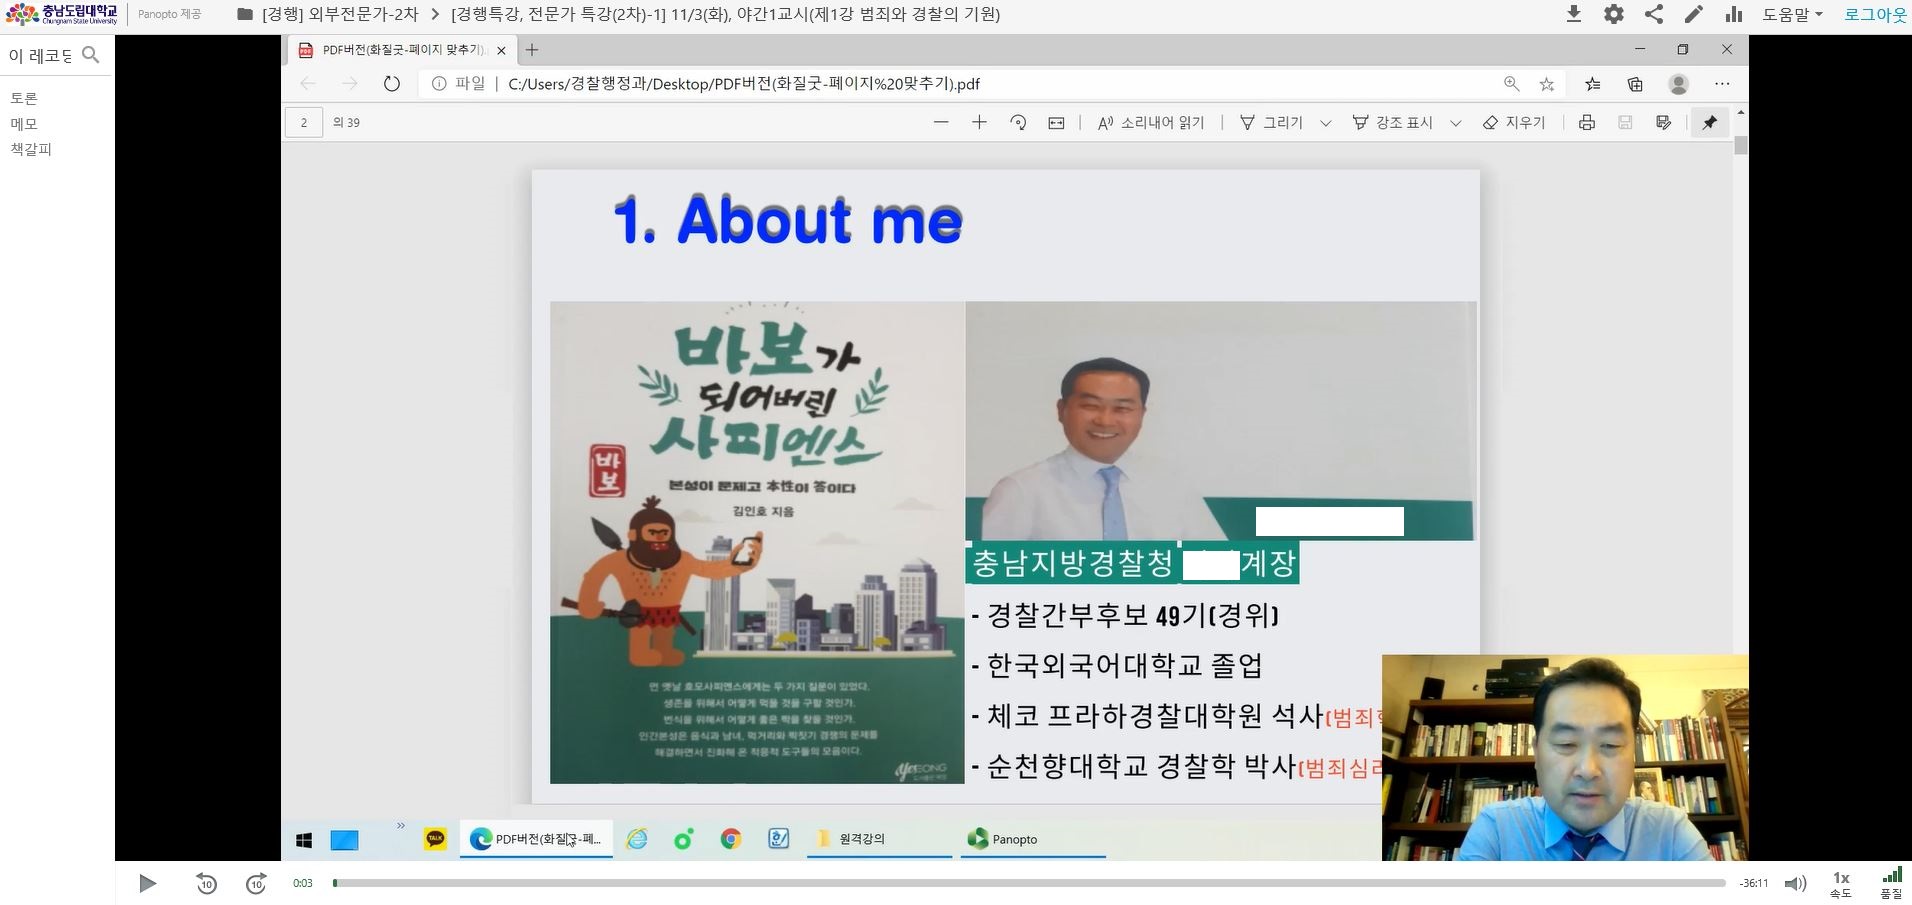Open the Edge collections icon
1912x905 pixels.
coord(1635,84)
